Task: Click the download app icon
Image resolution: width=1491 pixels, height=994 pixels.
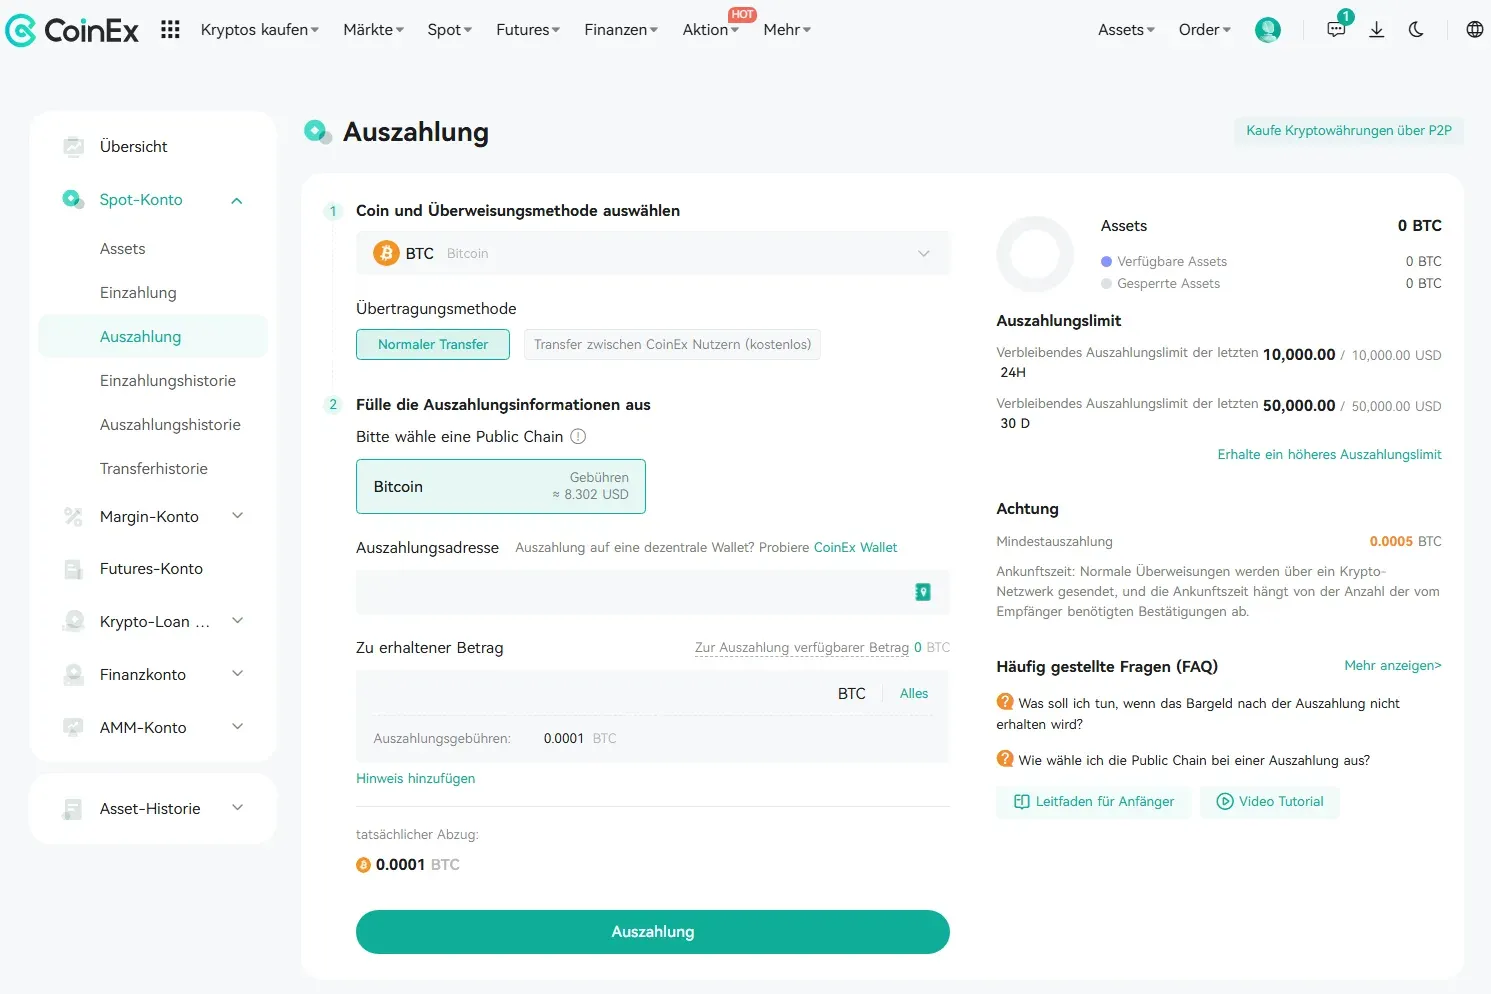Action: coord(1377,30)
